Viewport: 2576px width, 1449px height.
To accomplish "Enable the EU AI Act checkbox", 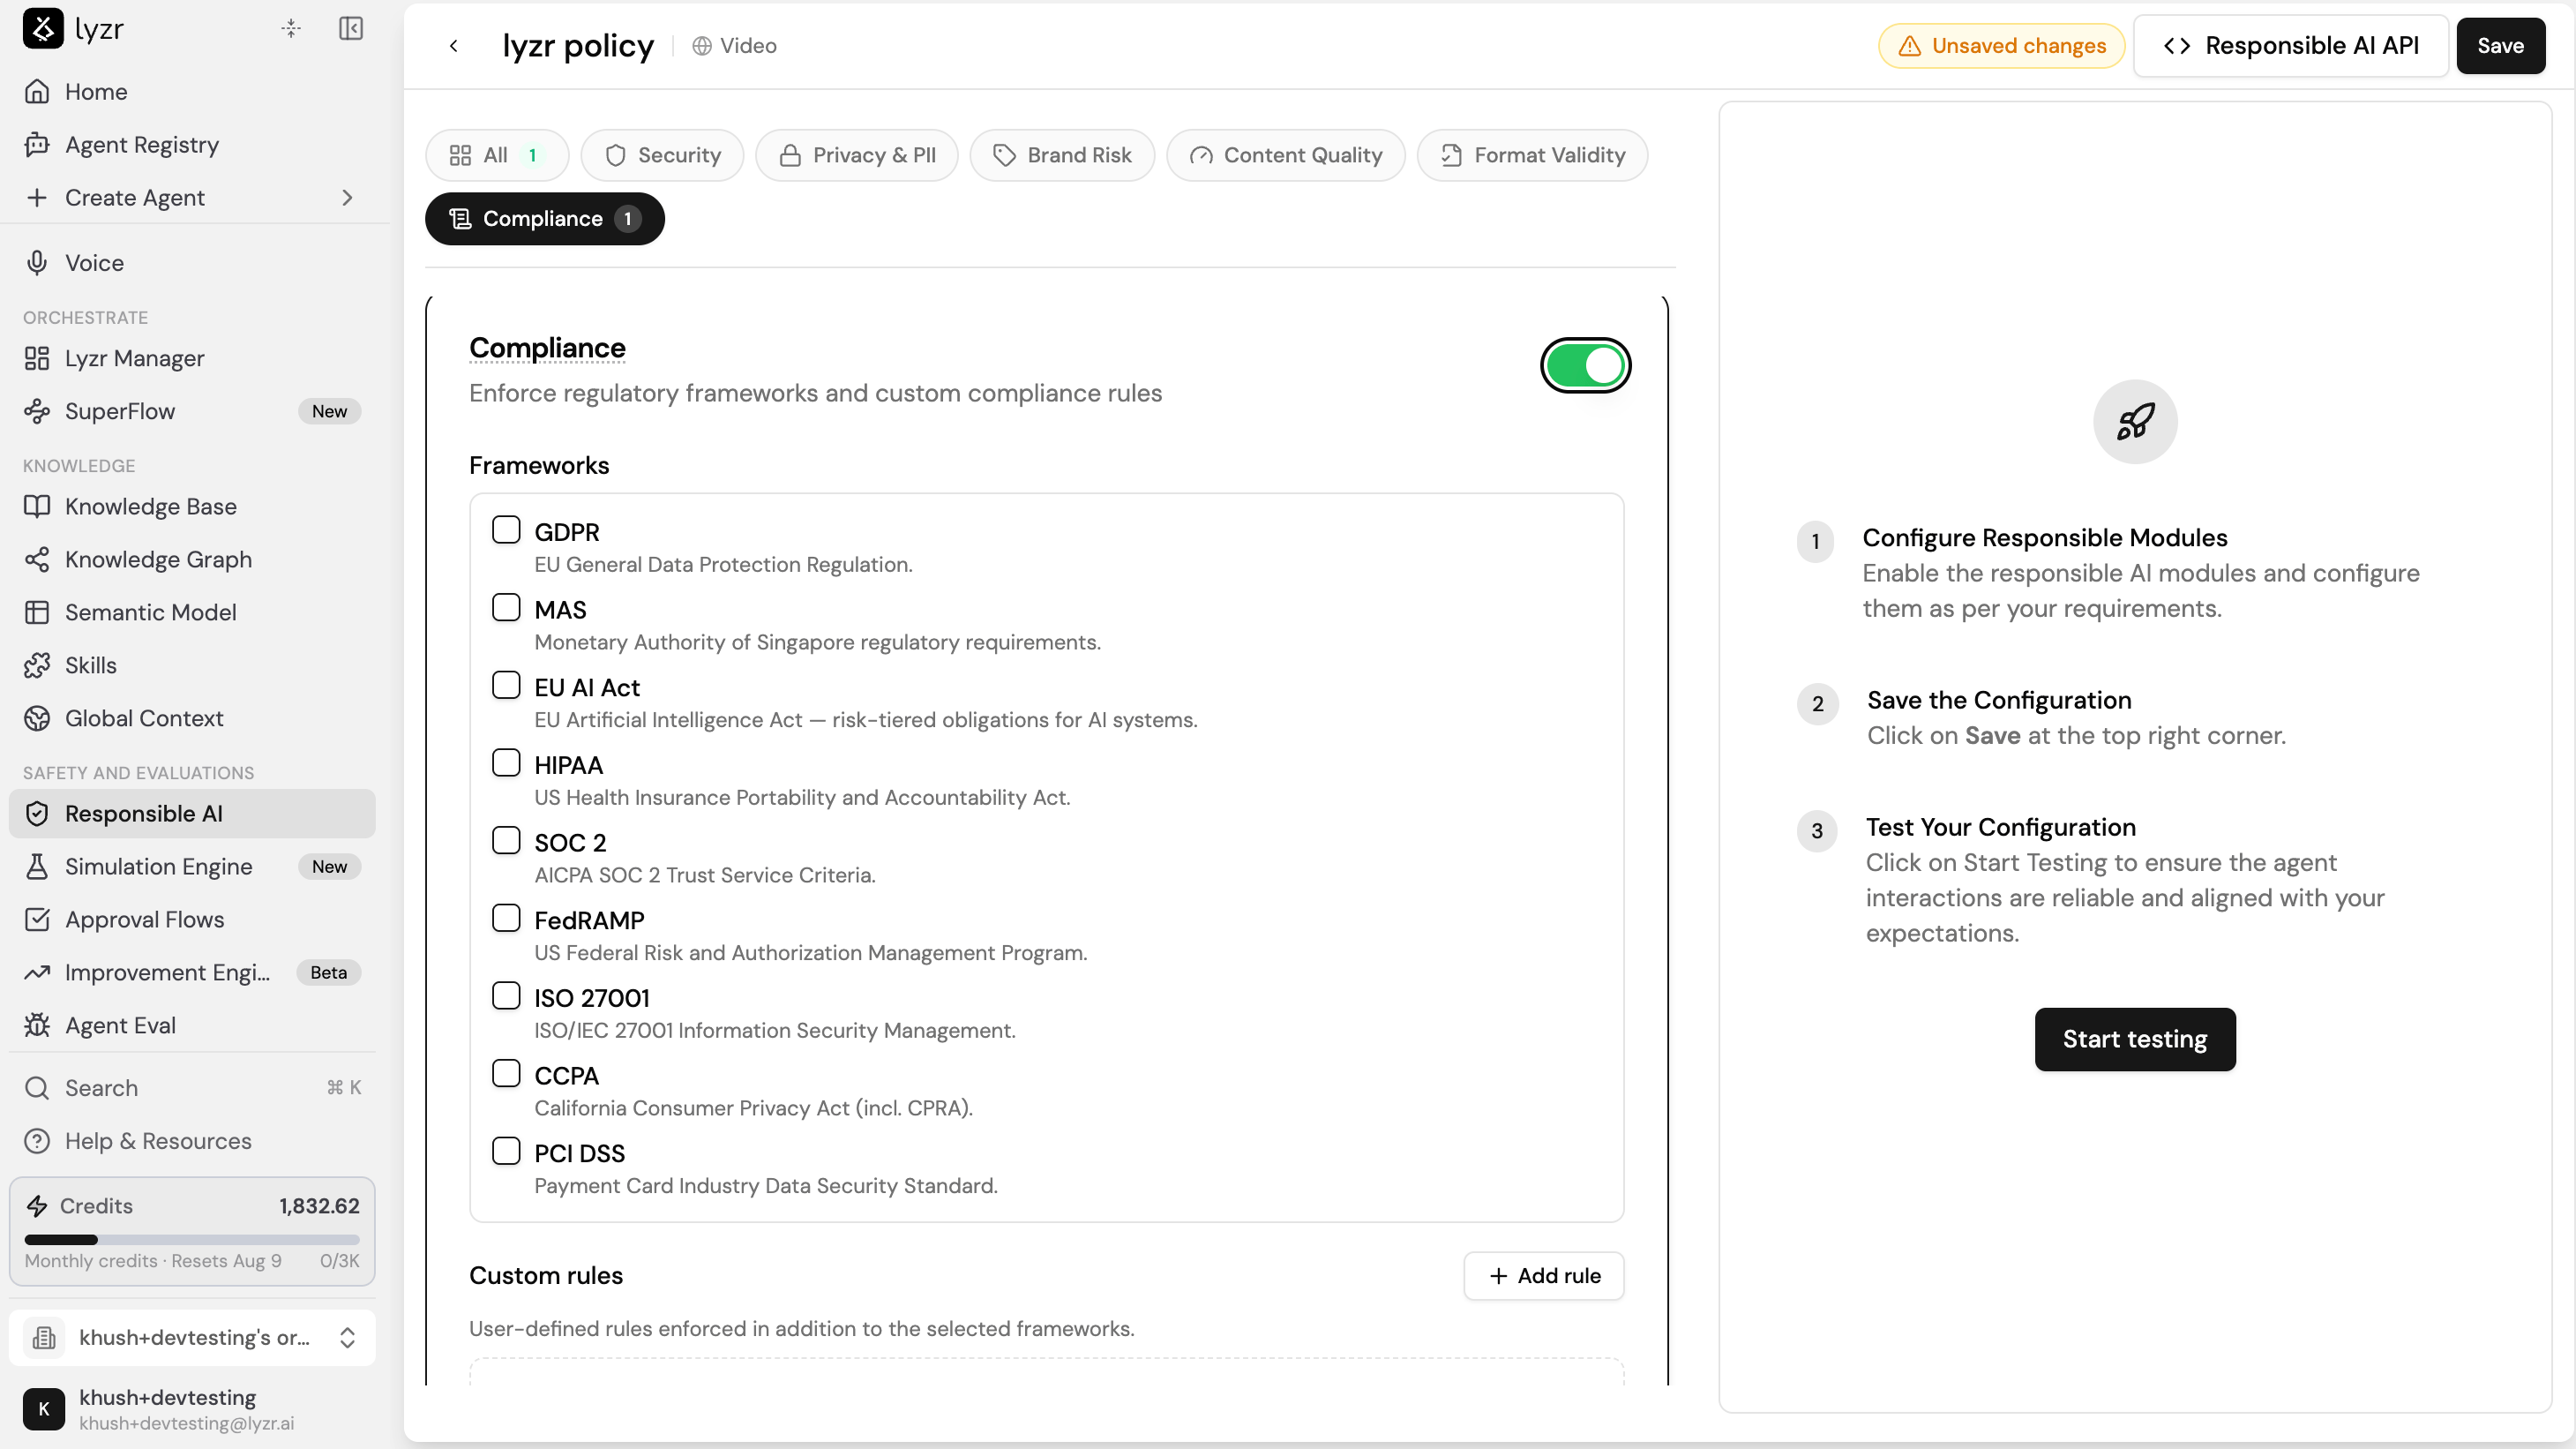I will (x=506, y=685).
